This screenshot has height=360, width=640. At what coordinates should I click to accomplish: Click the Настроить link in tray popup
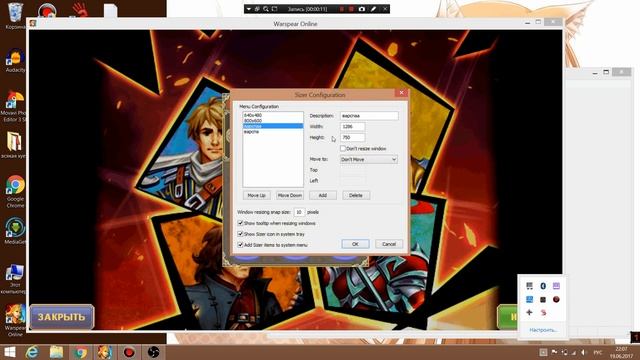tap(543, 330)
